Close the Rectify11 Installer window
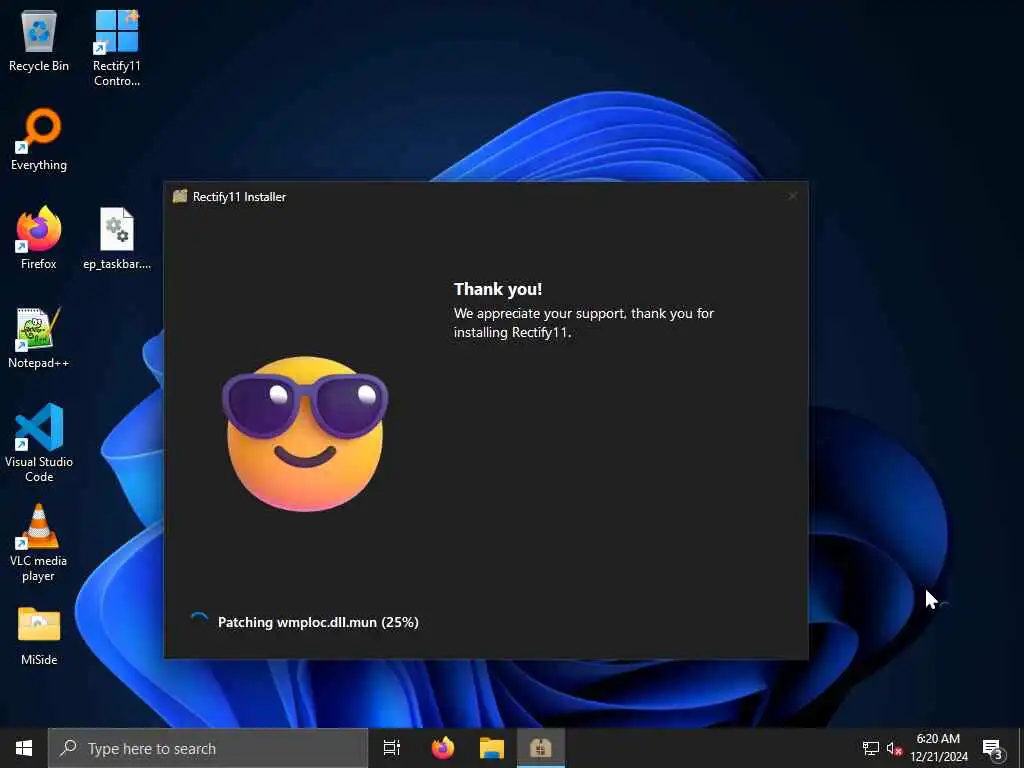Screen dimensions: 1024x768 point(792,196)
